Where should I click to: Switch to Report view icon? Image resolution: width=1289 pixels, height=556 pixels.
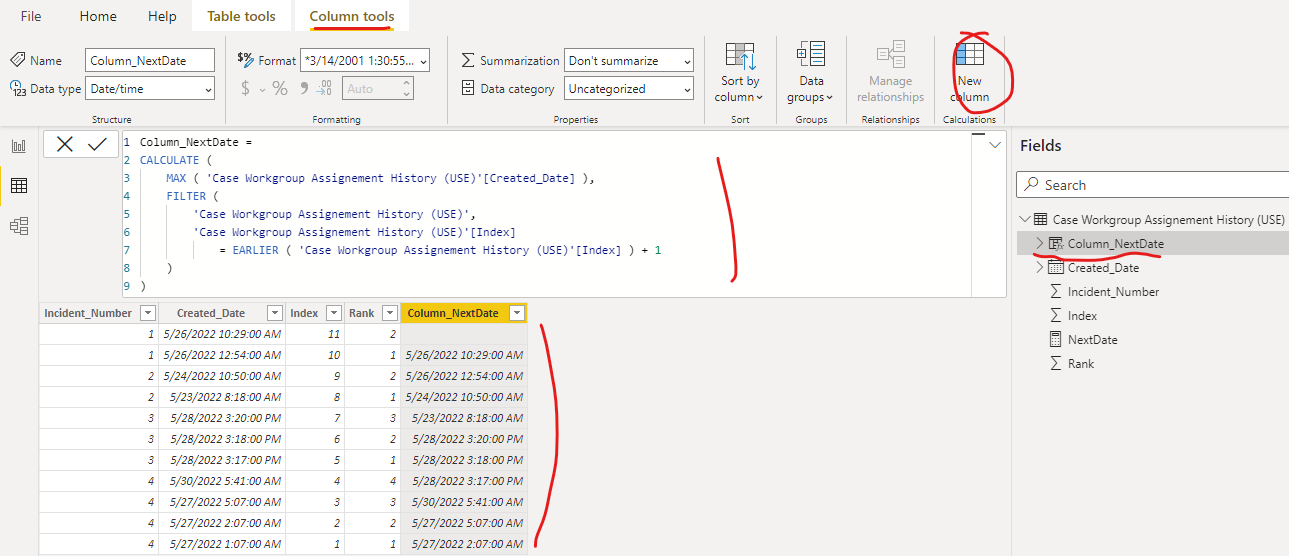(x=19, y=146)
